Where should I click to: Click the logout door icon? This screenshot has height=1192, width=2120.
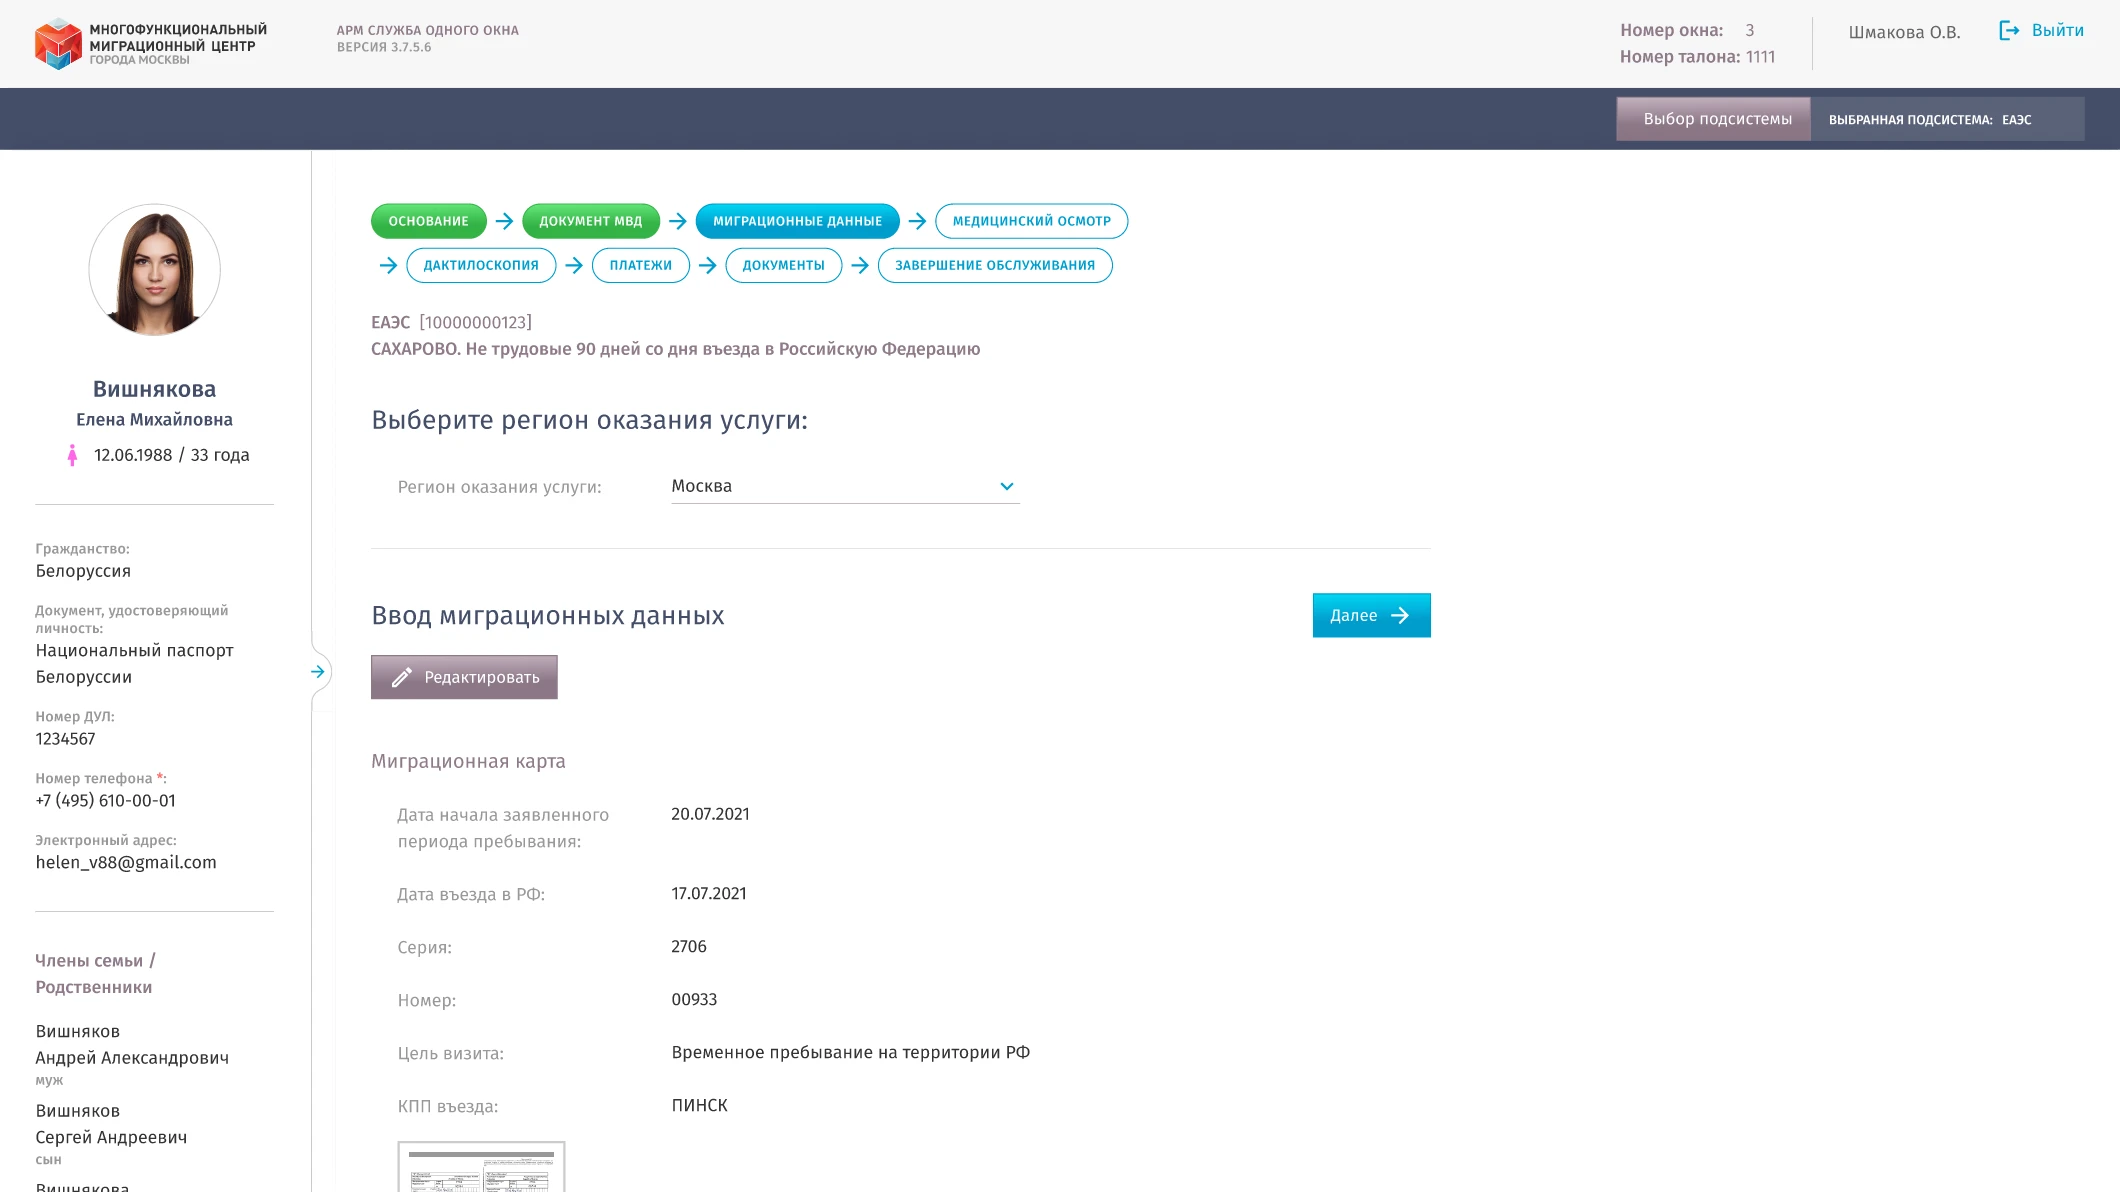pyautogui.click(x=2008, y=30)
